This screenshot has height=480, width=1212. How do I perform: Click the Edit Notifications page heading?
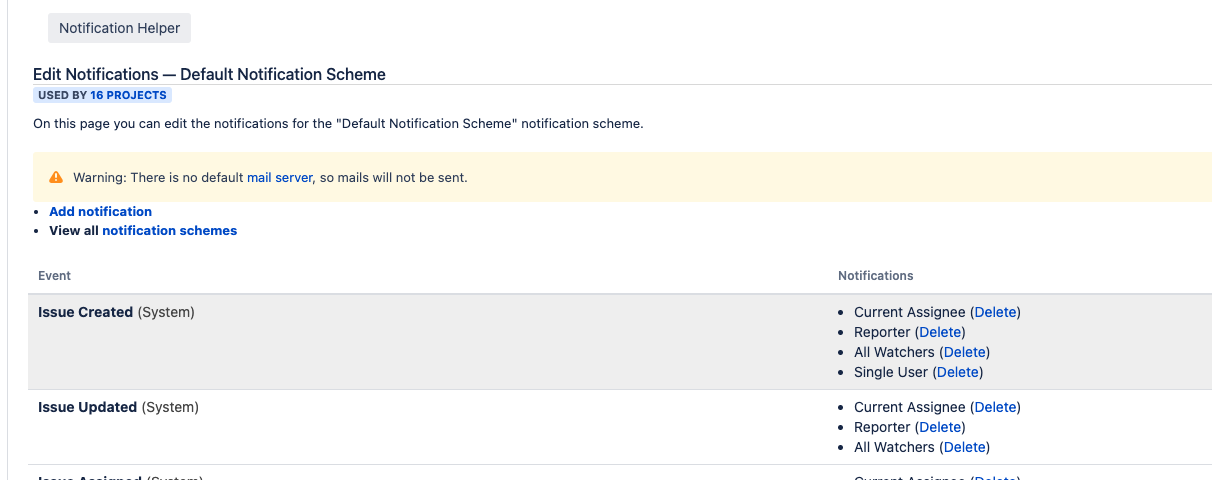[x=209, y=74]
